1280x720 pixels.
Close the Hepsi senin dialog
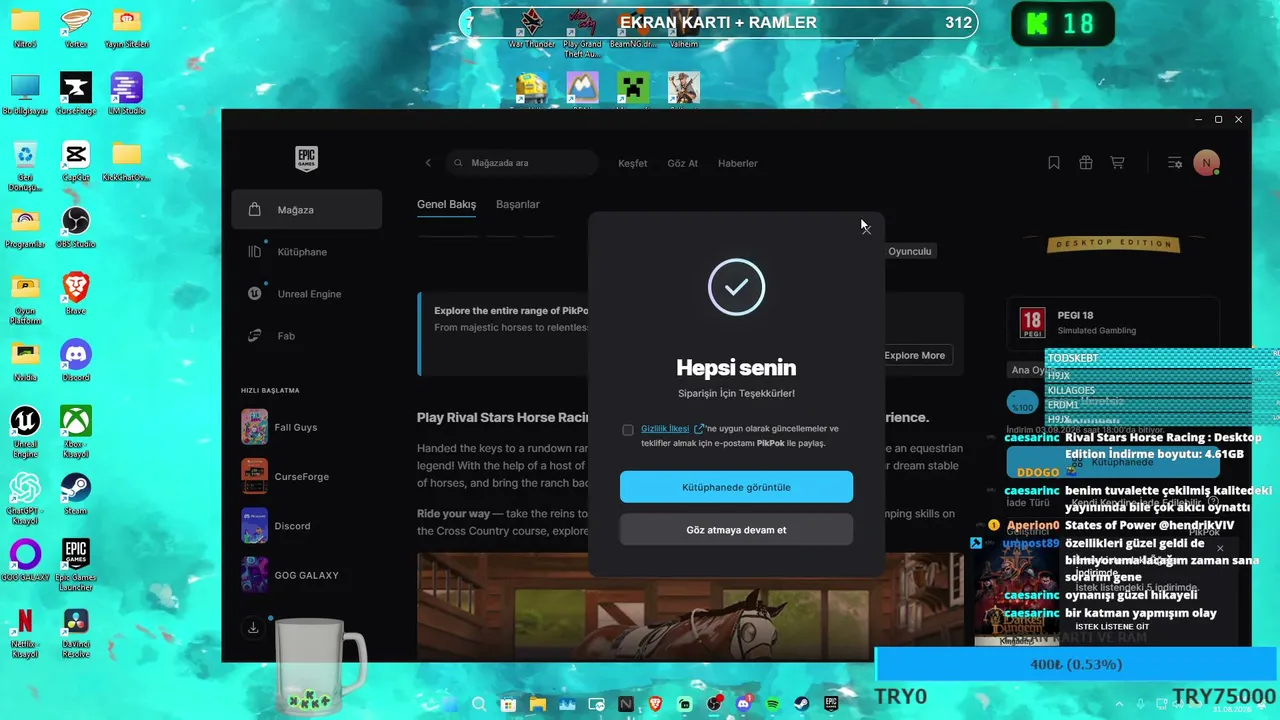point(865,229)
